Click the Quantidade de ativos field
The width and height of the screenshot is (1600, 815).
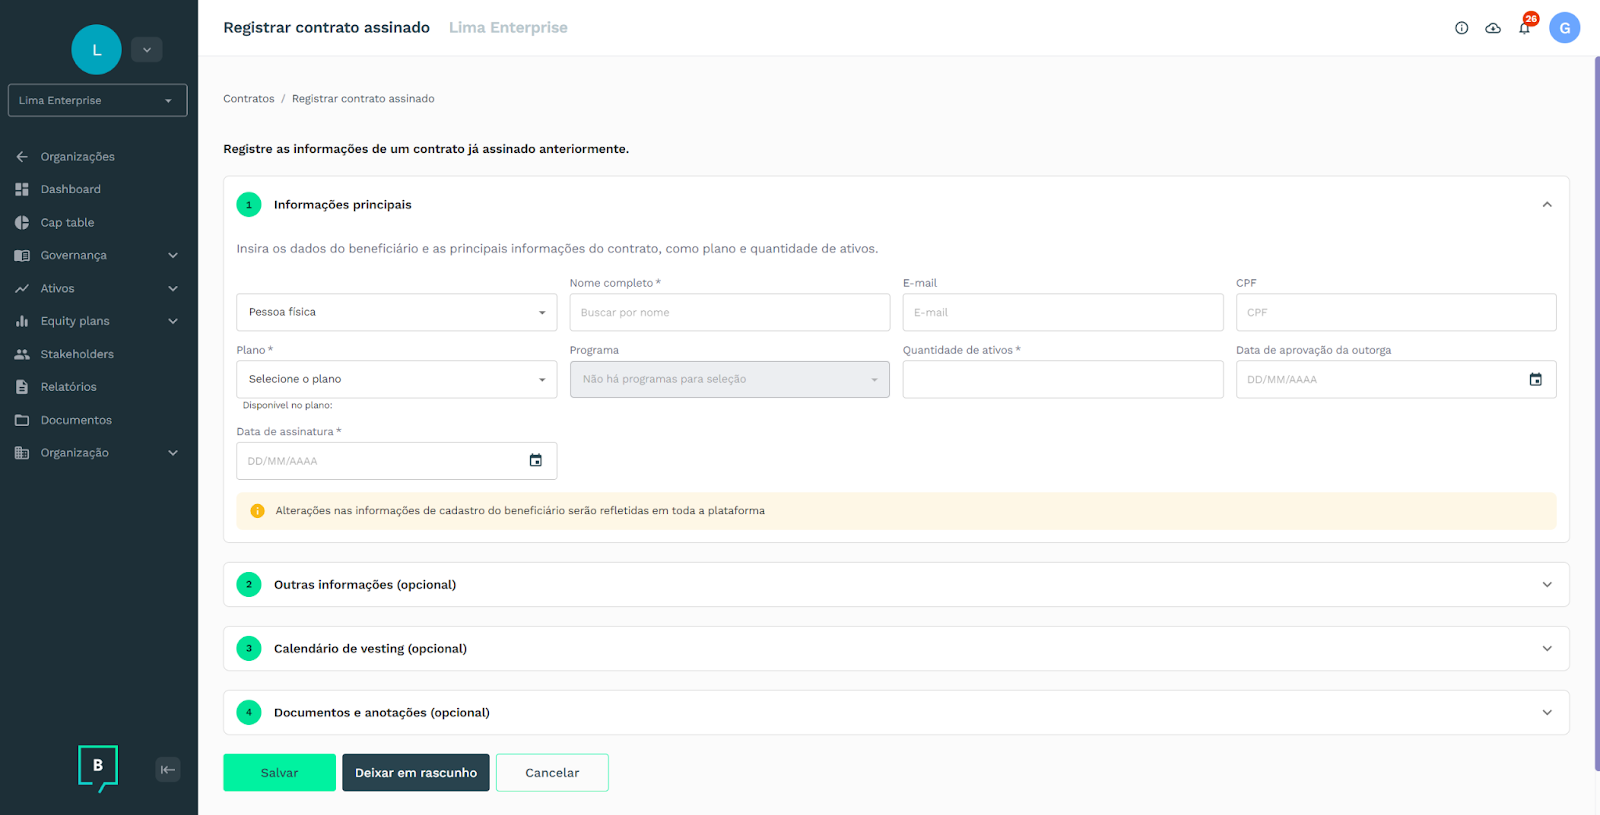coord(1063,379)
